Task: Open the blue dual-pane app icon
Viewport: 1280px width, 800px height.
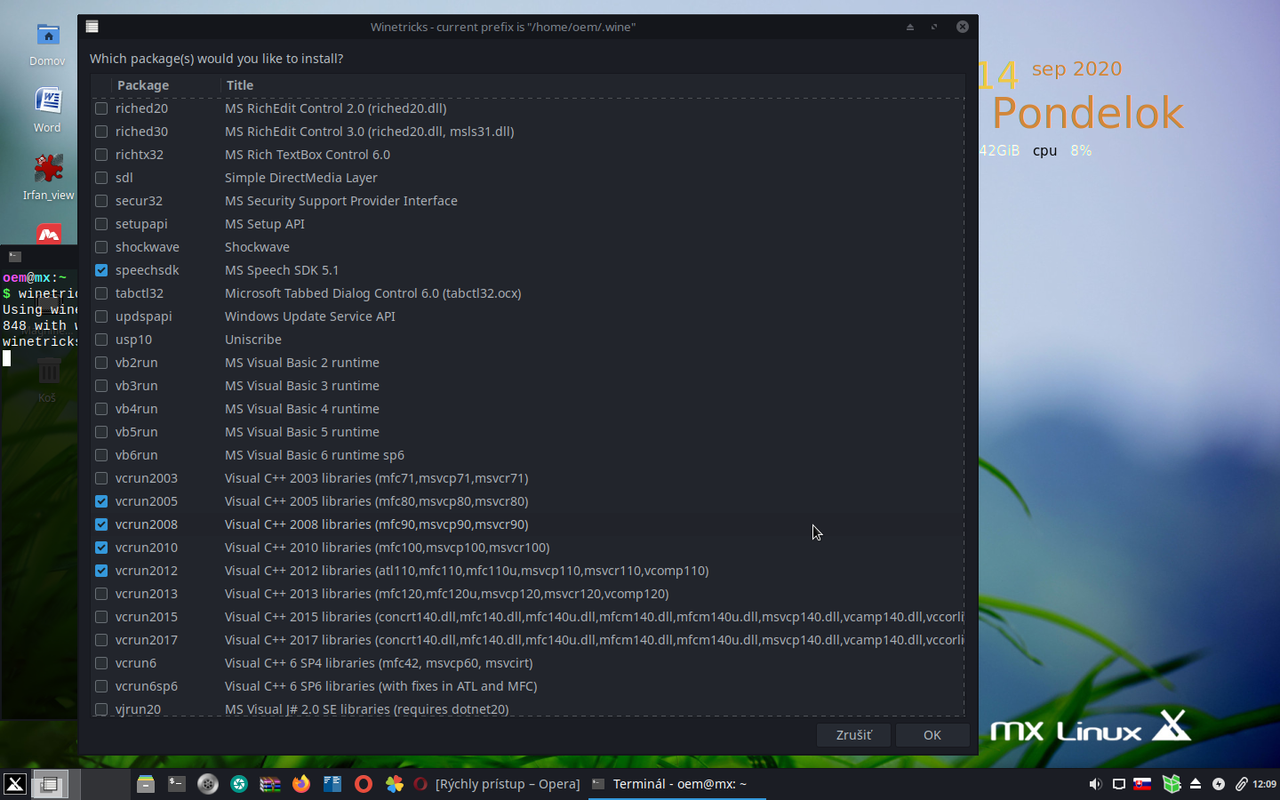Action: [x=332, y=784]
